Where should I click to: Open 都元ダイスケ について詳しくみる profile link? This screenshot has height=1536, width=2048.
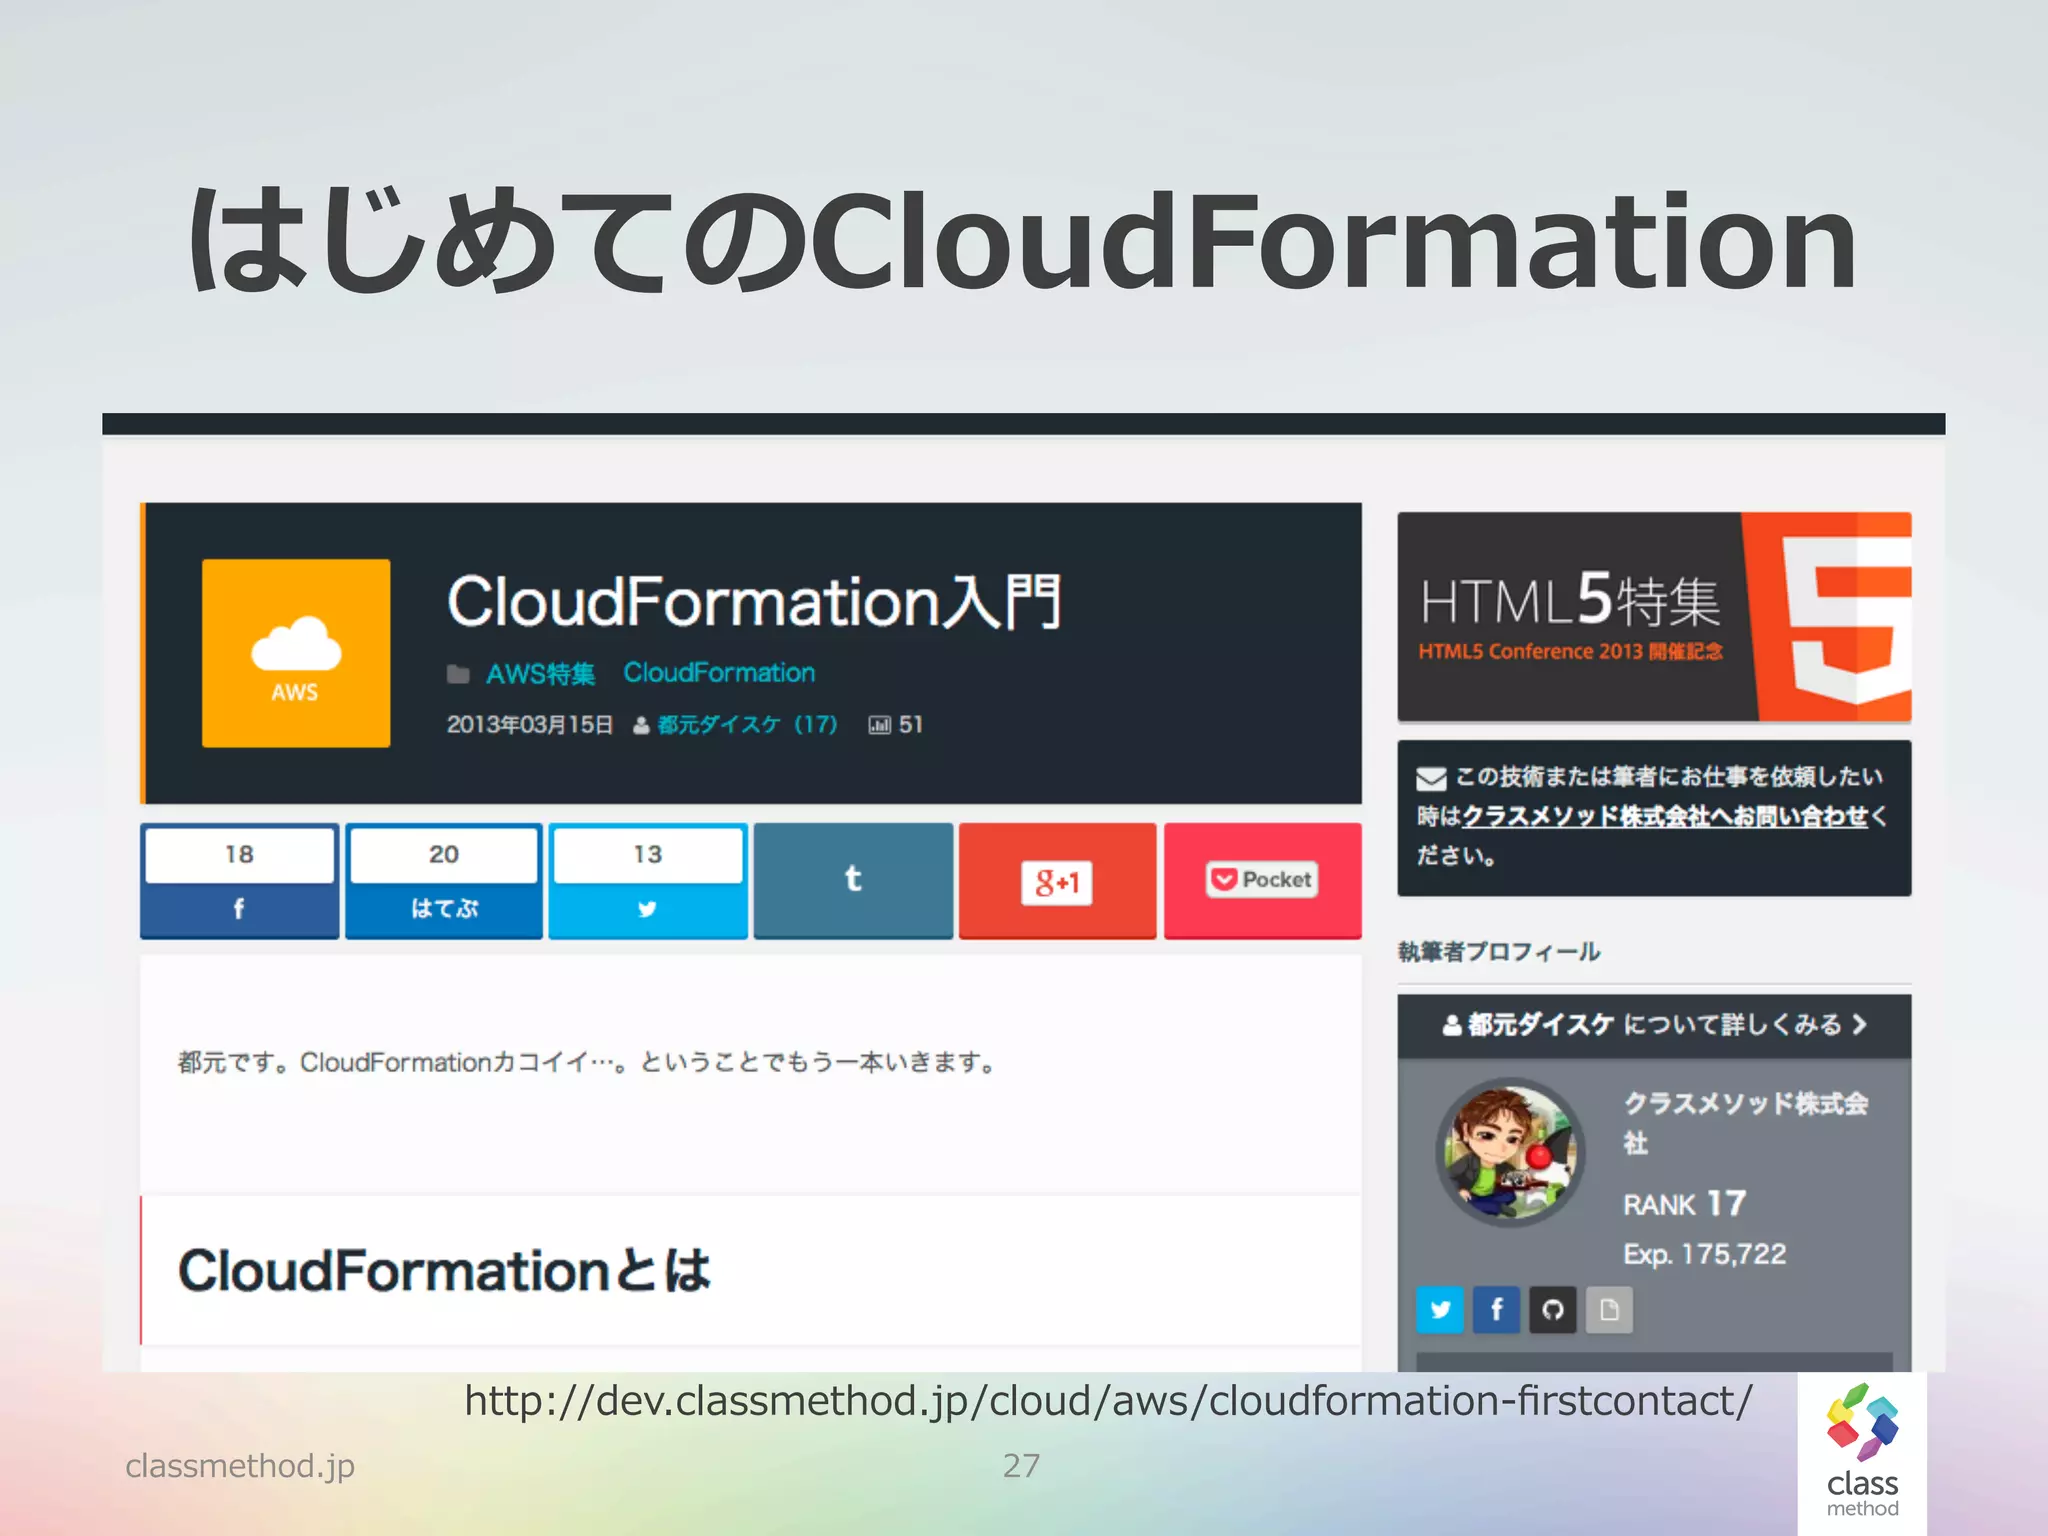pyautogui.click(x=1654, y=1025)
